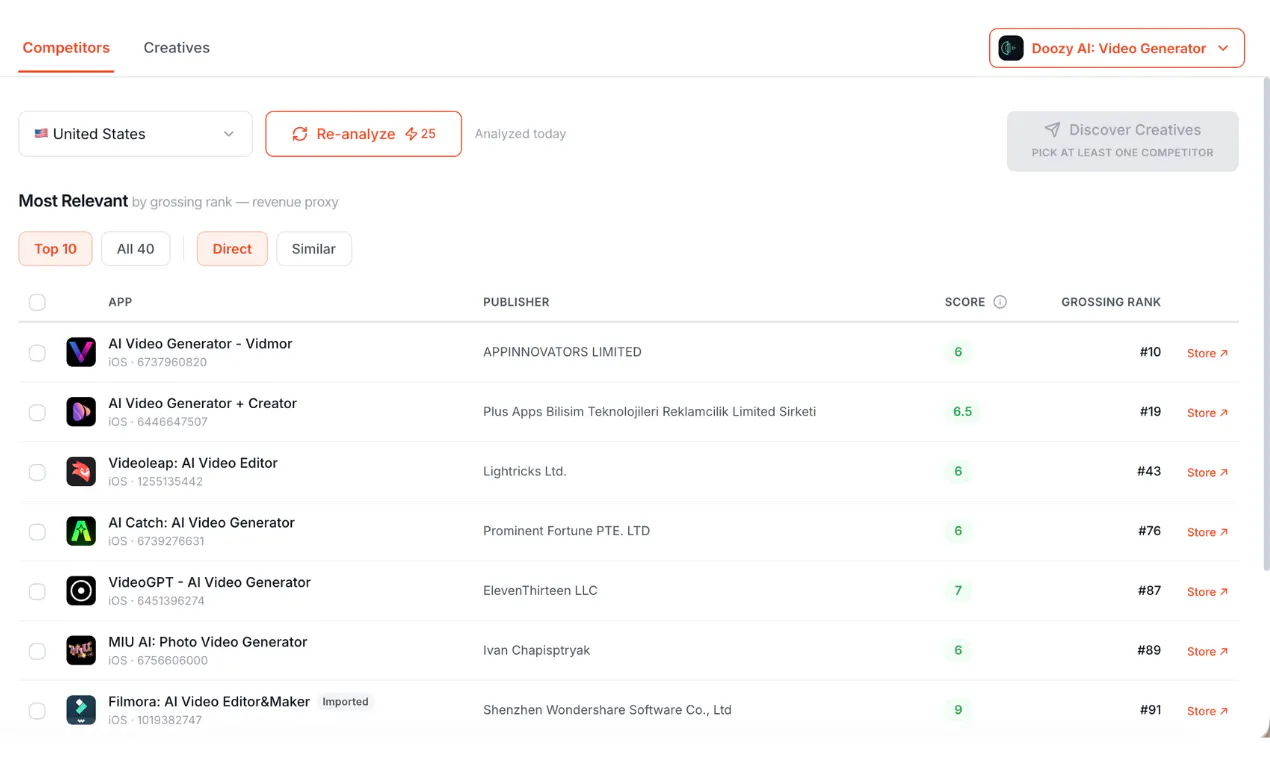Switch to the Creatives tab
Screen dimensions: 1270x760
point(176,48)
